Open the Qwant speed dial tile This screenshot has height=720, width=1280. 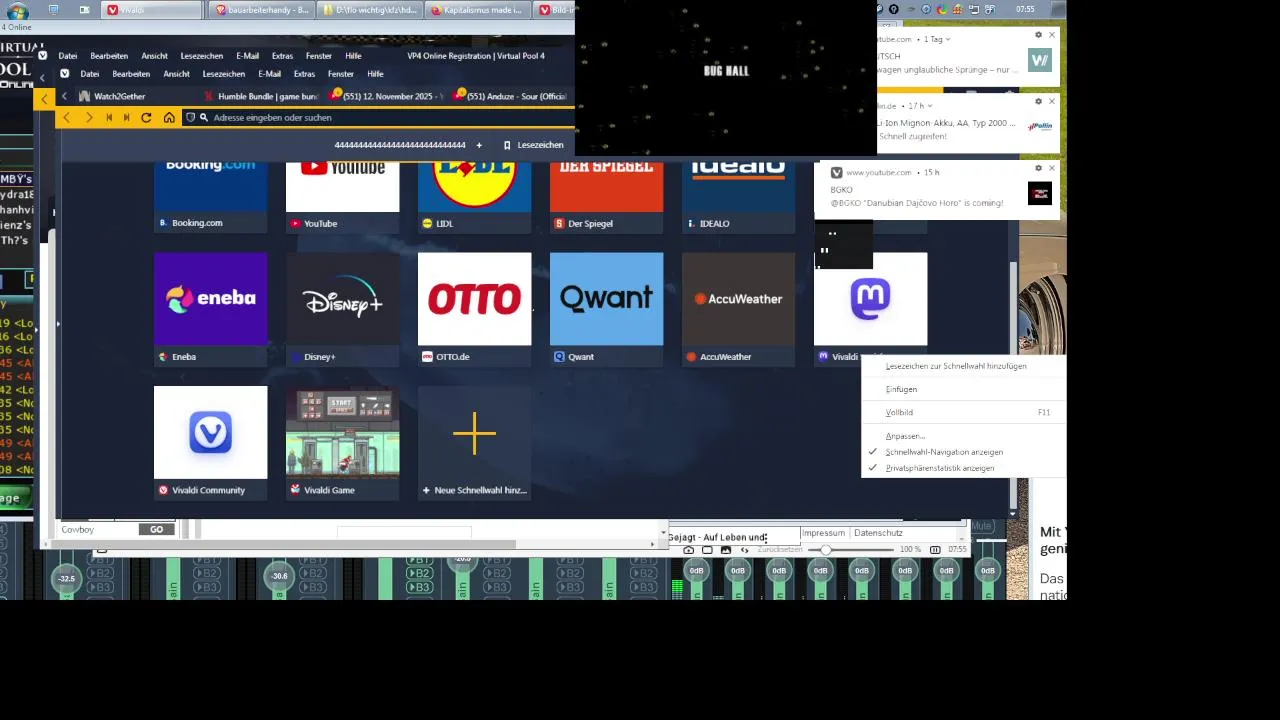pos(606,309)
